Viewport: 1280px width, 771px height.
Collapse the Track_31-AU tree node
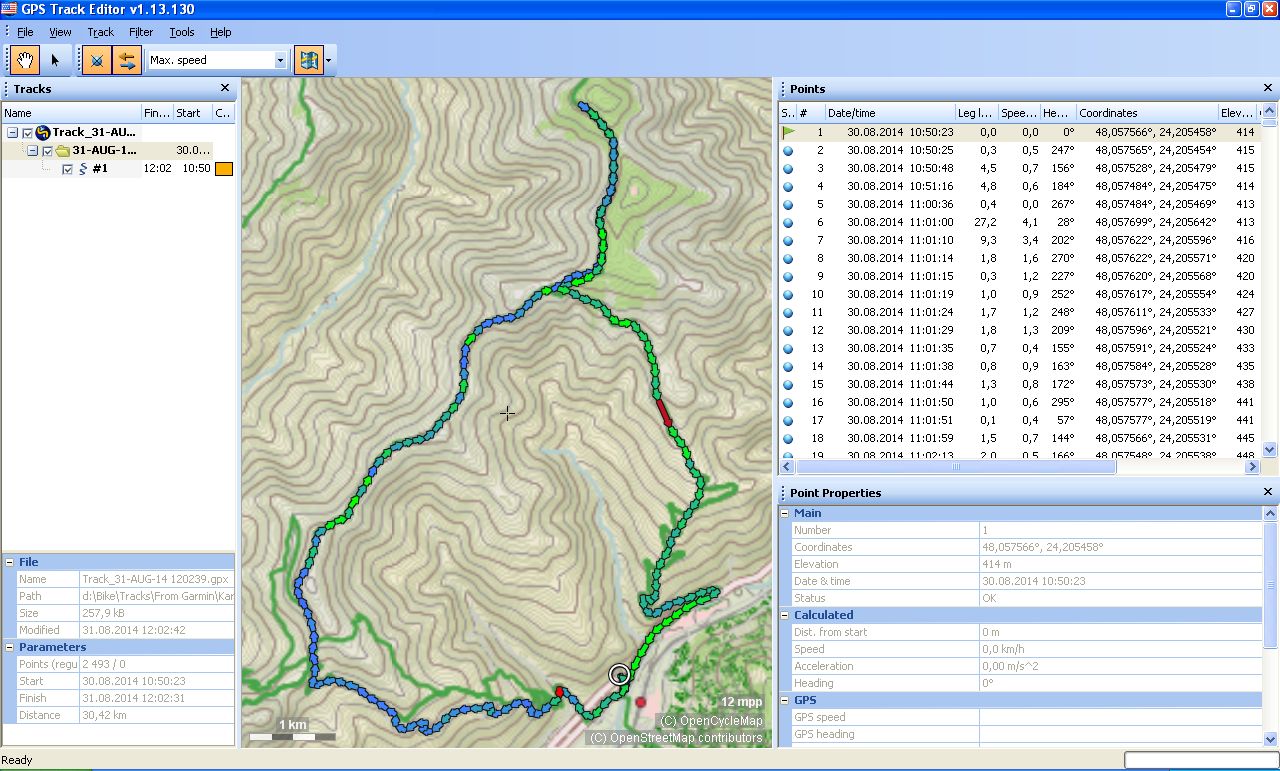tap(13, 132)
